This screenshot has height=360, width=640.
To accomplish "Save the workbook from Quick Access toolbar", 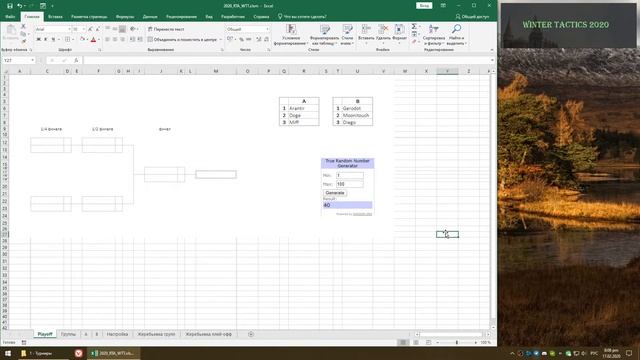I will tap(10, 6).
